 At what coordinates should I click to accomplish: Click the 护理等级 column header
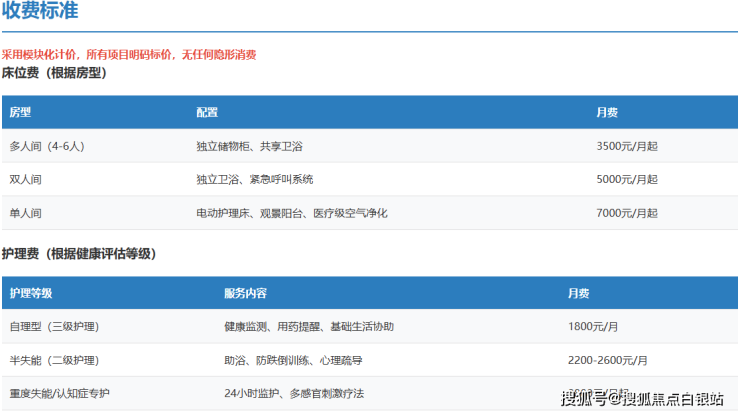coord(31,293)
